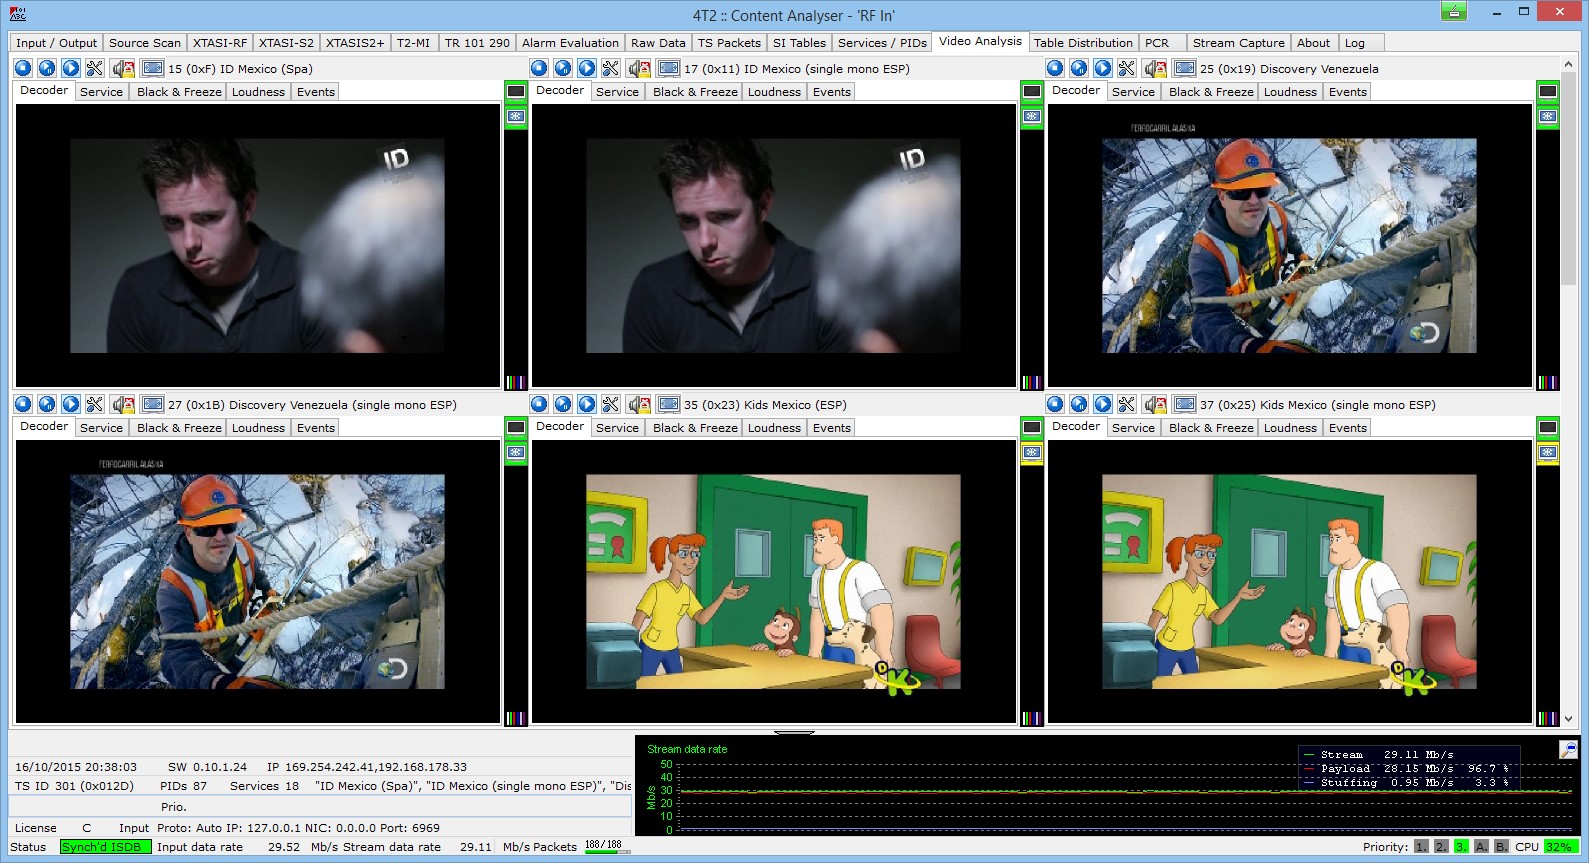The height and width of the screenshot is (863, 1589).
Task: Pause the Discovery Venezuela (single mono ESP) decoder
Action: (x=46, y=404)
